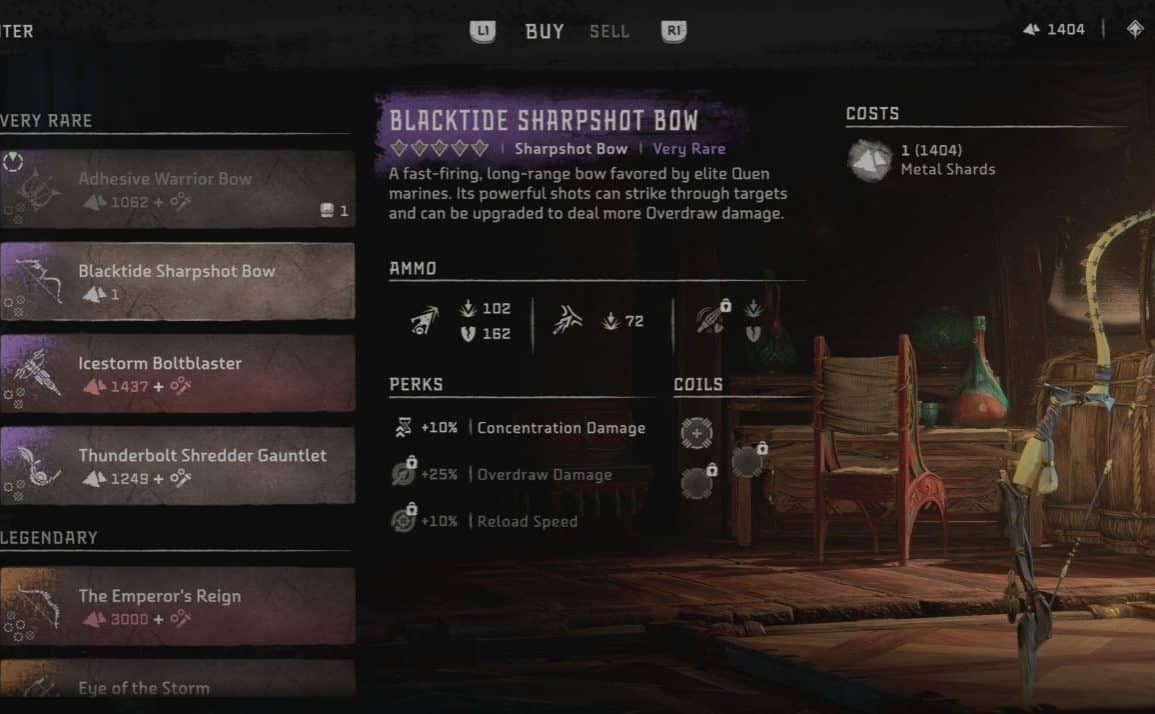Viewport: 1155px width, 714px height.
Task: Click the Concentration Damage perk icon
Action: click(x=403, y=427)
